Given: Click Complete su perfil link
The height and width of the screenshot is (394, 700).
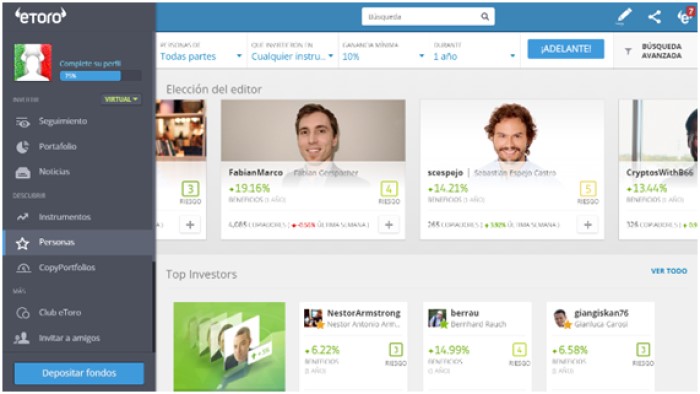Looking at the screenshot, I should click(x=90, y=63).
